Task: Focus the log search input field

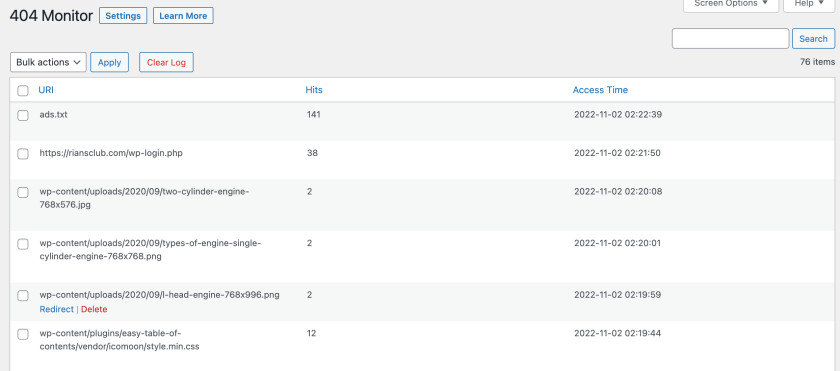Action: (730, 39)
